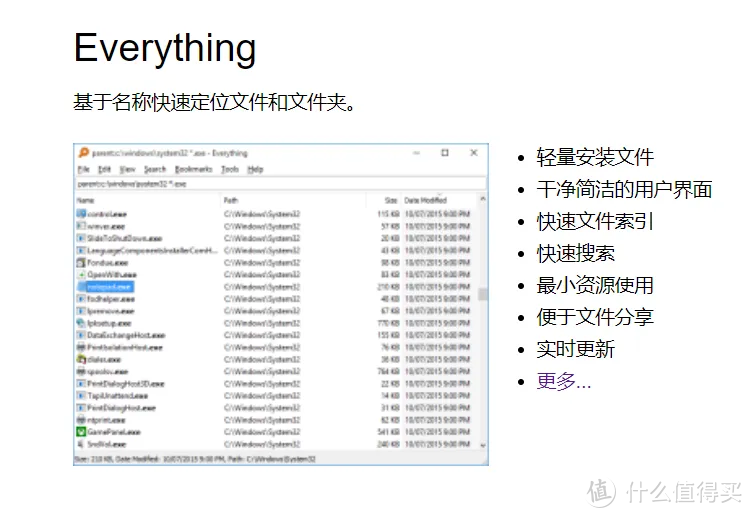This screenshot has height=518, width=753.
Task: Select the lpksetup.exe file name
Action: coord(109,323)
